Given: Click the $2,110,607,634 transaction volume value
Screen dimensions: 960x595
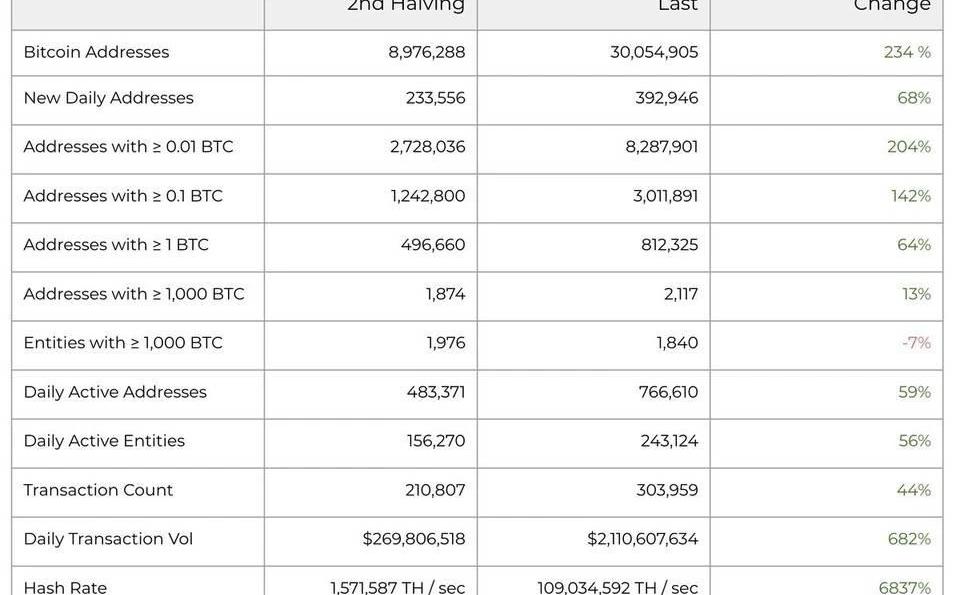Looking at the screenshot, I should click(x=643, y=539).
